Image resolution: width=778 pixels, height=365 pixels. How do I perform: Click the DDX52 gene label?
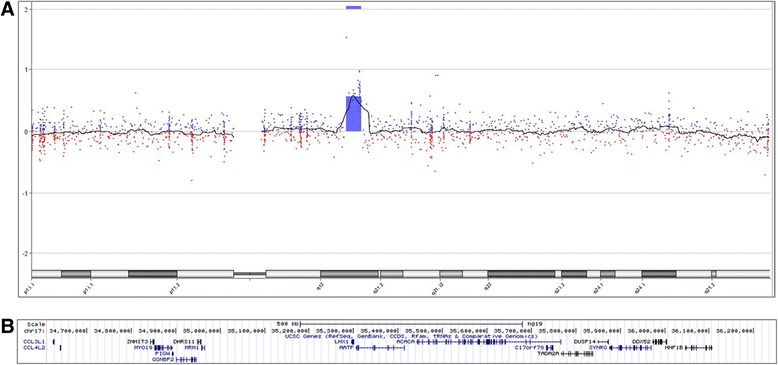pos(642,342)
